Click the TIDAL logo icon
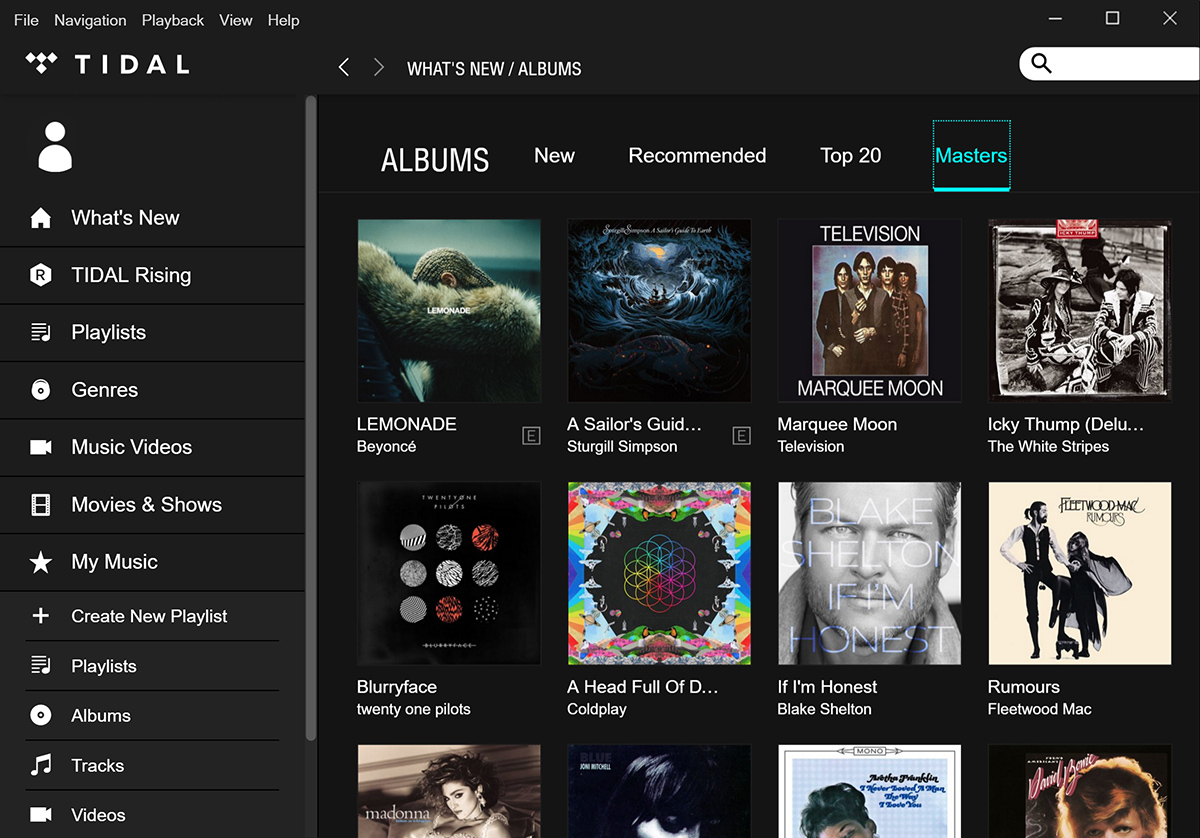 [x=42, y=64]
